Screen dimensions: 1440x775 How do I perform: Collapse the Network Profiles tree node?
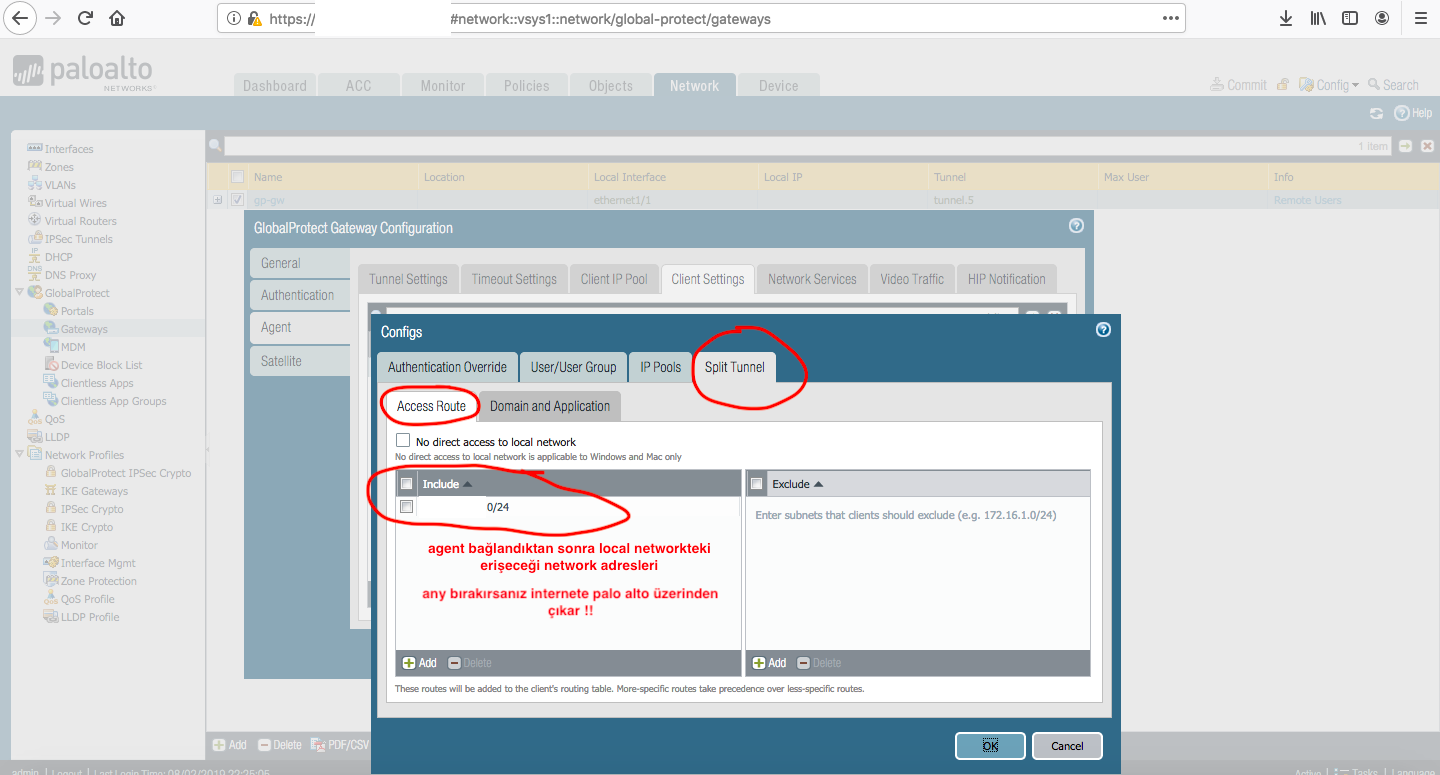point(20,455)
